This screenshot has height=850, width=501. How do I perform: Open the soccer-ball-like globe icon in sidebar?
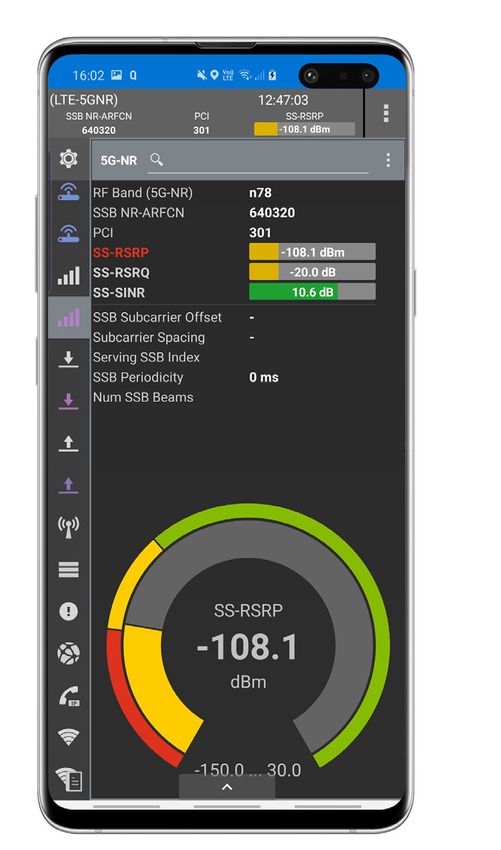click(x=68, y=654)
